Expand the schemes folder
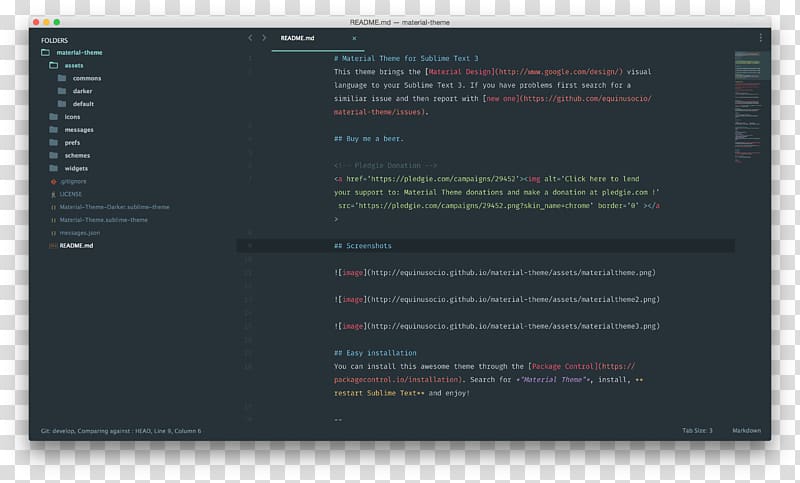This screenshot has width=800, height=483. pos(77,155)
